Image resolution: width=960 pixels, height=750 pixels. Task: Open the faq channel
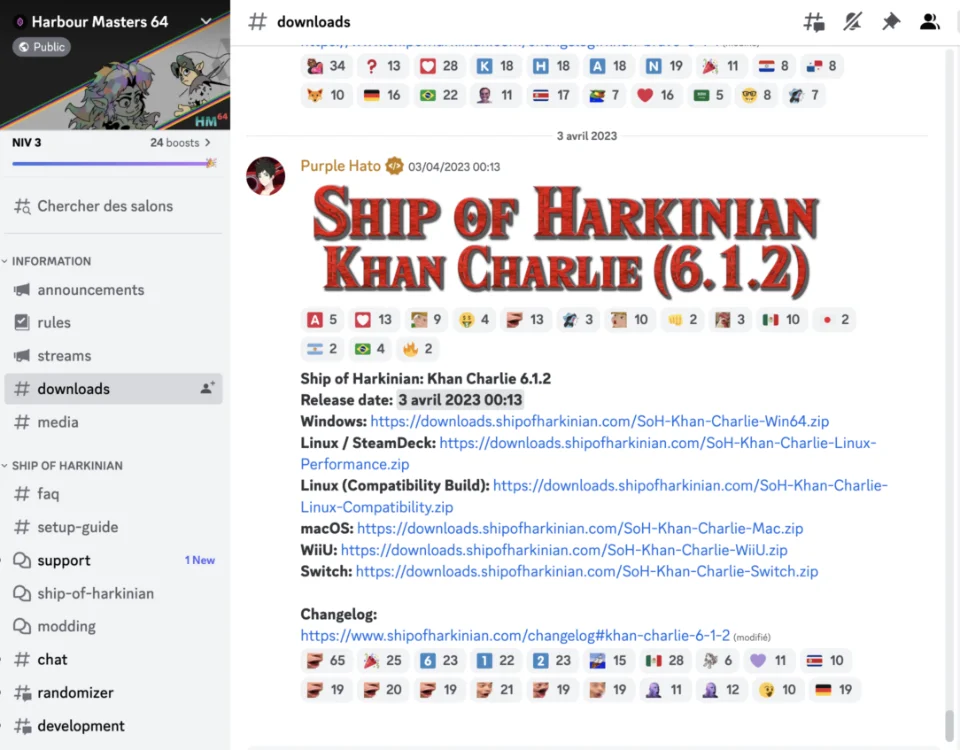pyautogui.click(x=113, y=493)
